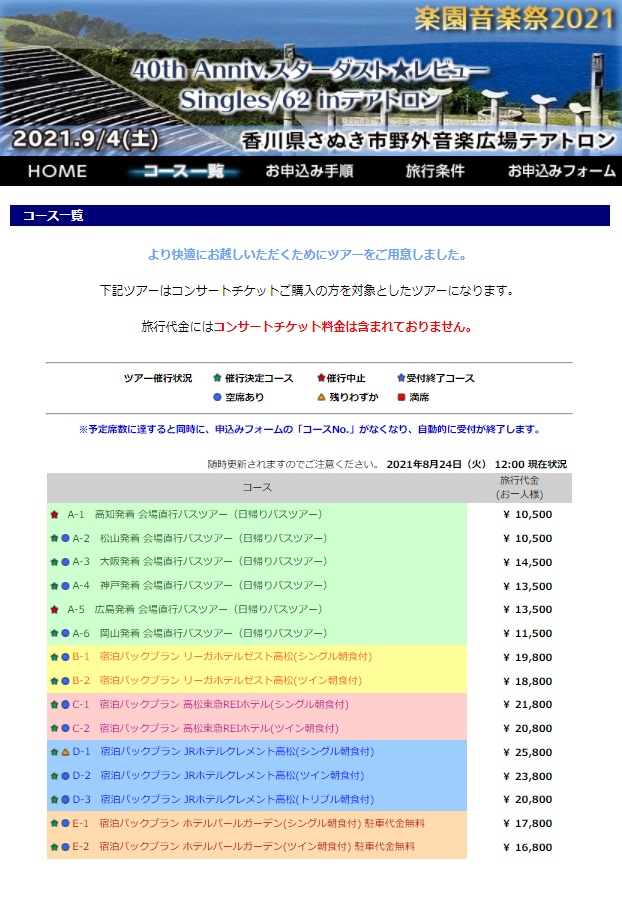Click the ¥ 16,800 price for E-2
The width and height of the screenshot is (622, 912).
527,847
